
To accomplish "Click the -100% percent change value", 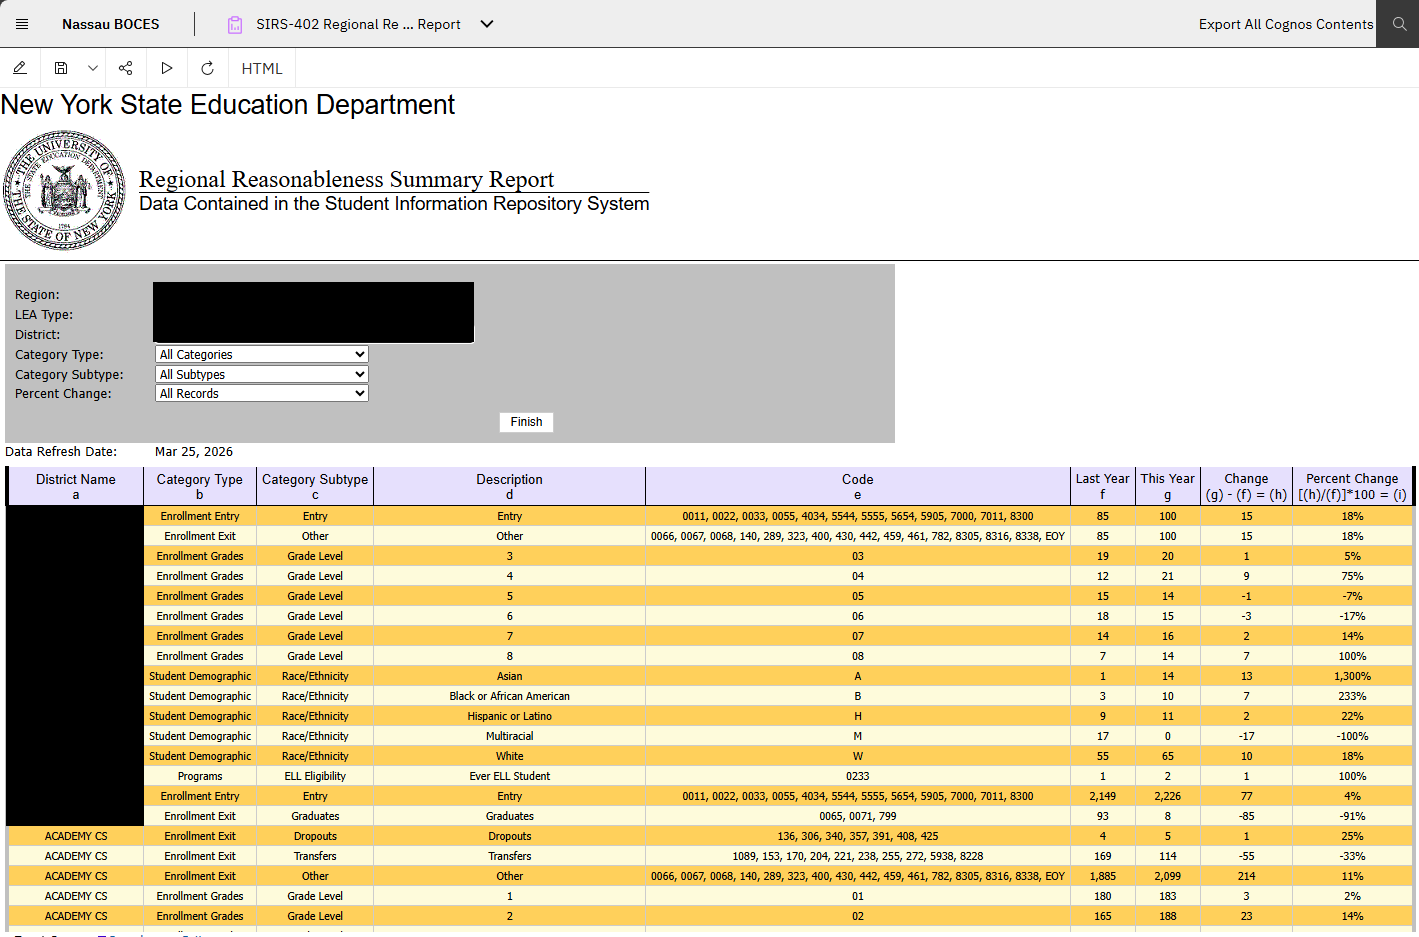I will pos(1352,736).
